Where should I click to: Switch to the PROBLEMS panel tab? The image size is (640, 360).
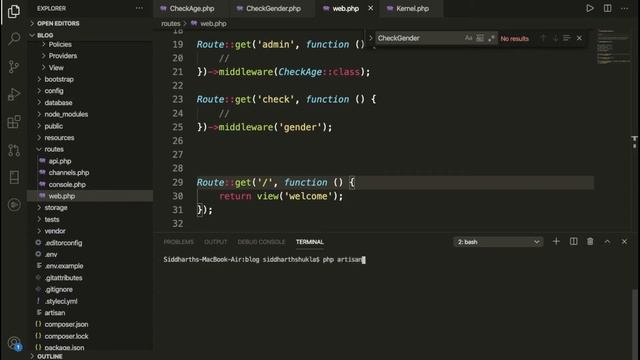click(x=178, y=242)
